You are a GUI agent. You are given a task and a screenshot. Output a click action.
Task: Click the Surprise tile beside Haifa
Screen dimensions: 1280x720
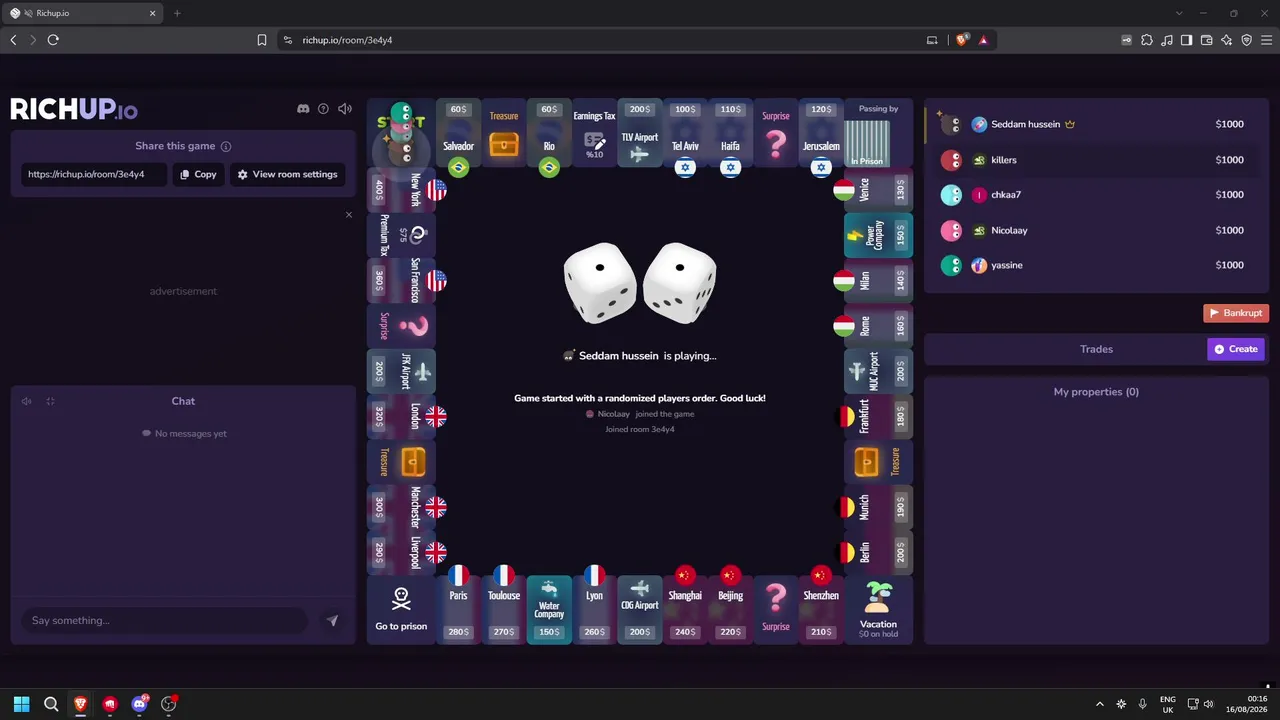click(776, 134)
